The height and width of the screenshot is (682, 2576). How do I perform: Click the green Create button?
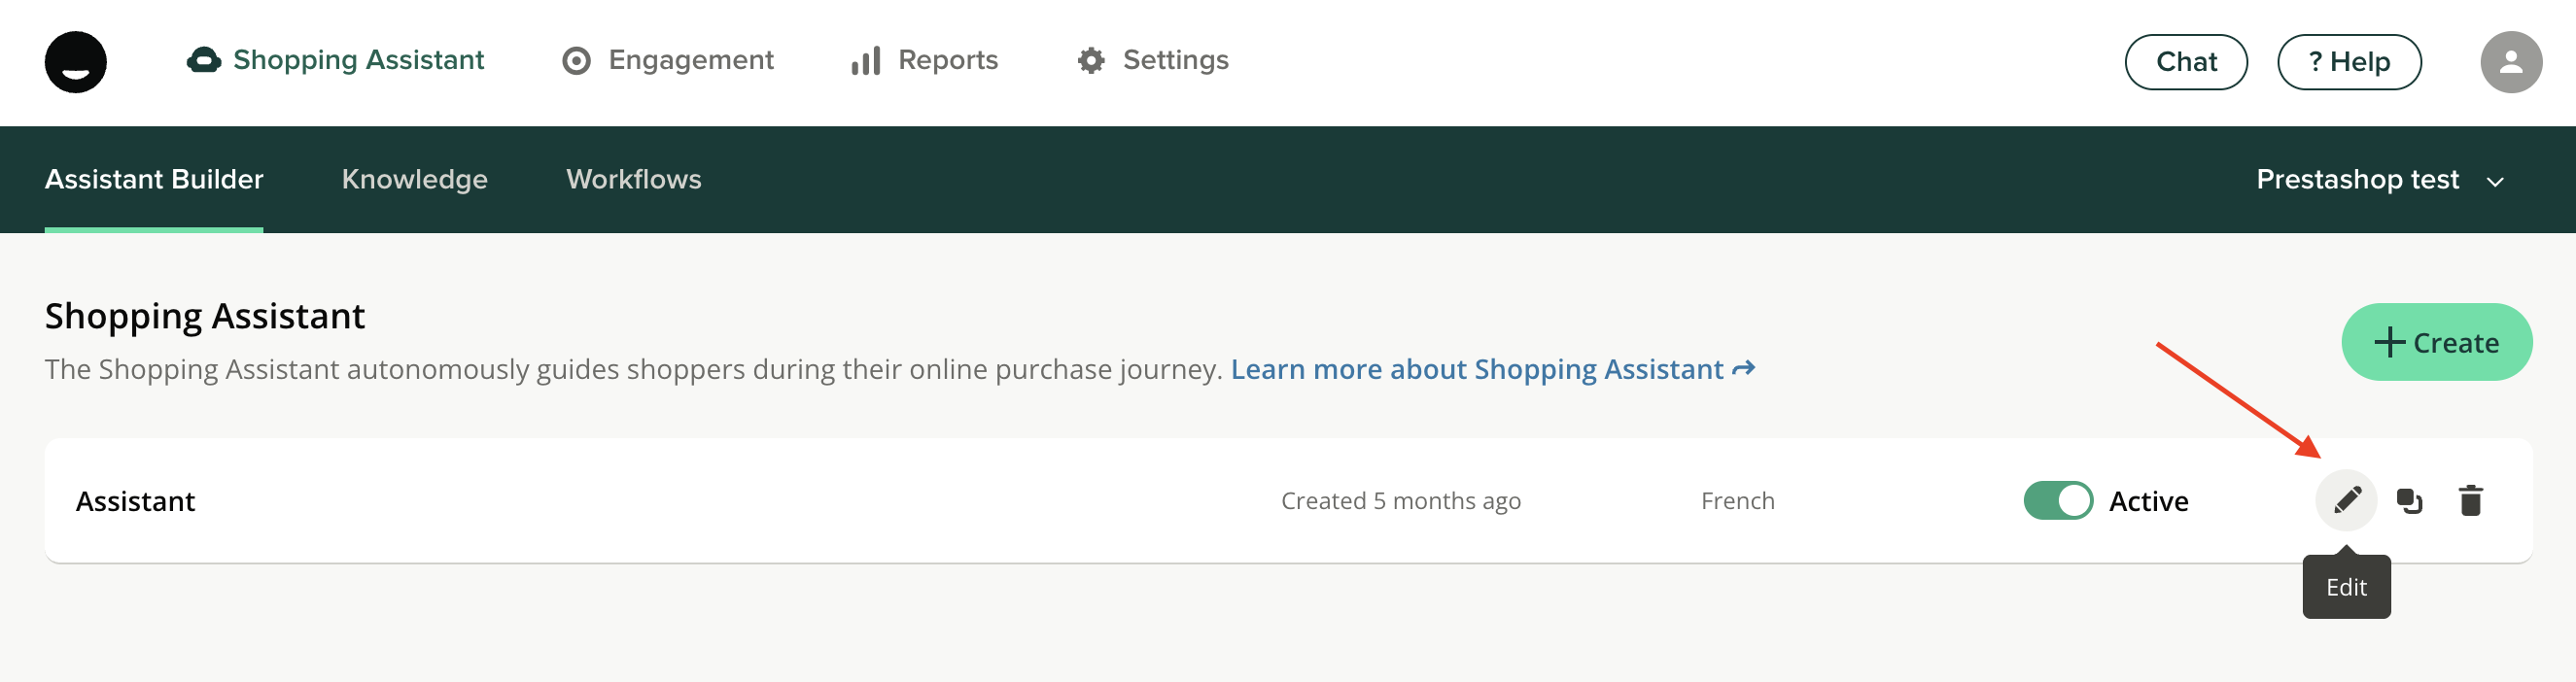(2436, 342)
